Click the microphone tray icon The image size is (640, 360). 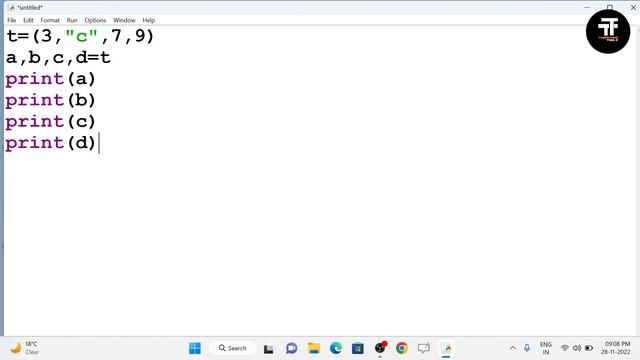527,348
